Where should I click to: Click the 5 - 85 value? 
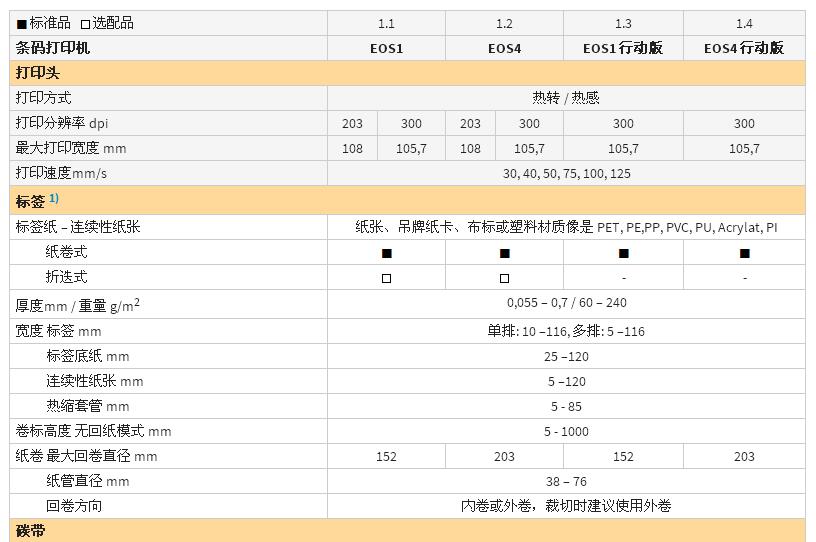coord(566,407)
